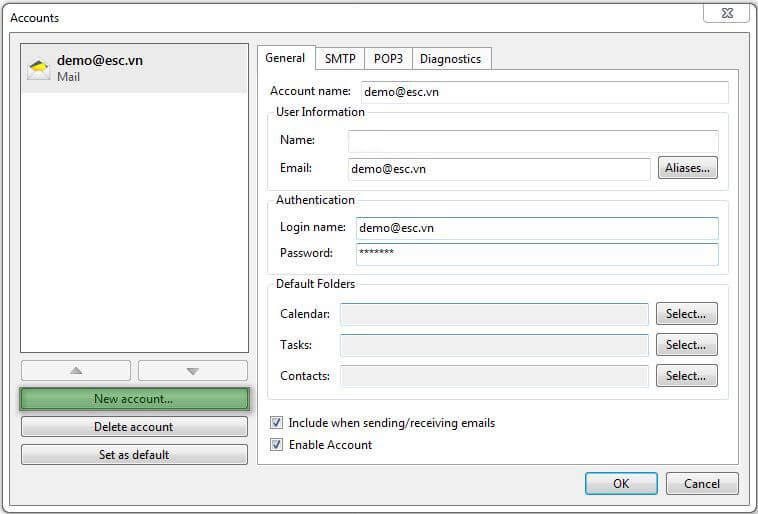758x514 pixels.
Task: Open the POP3 tab
Action: tap(388, 59)
